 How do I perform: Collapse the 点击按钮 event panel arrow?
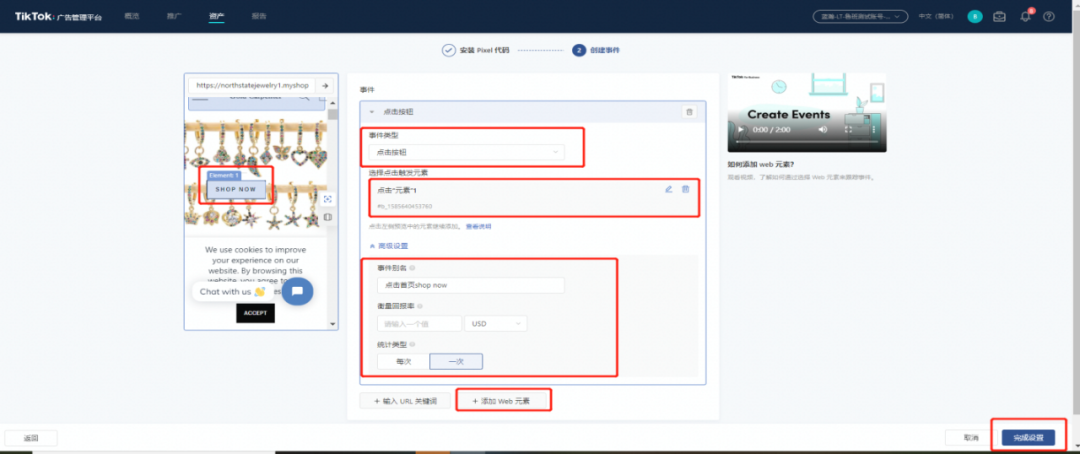[372, 112]
